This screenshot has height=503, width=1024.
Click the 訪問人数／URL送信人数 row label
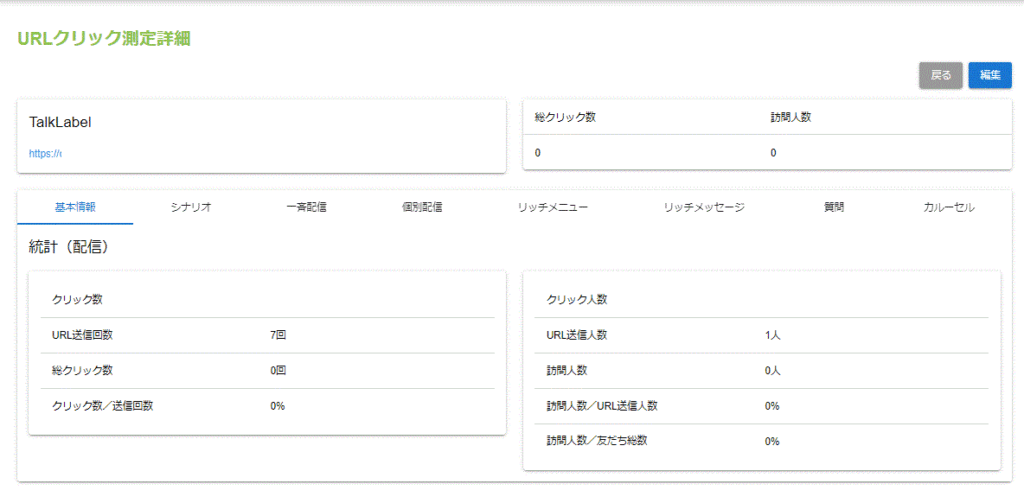point(602,405)
